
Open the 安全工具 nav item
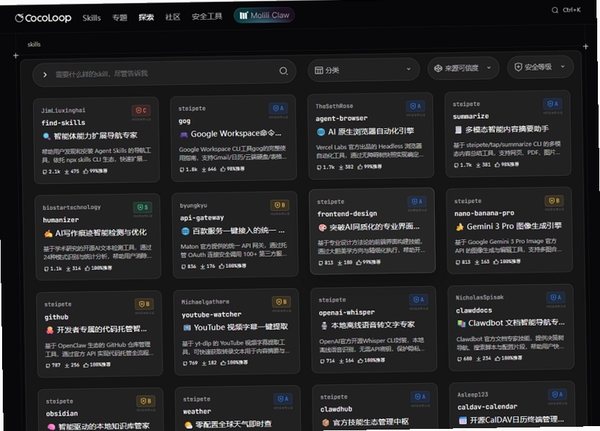[207, 16]
